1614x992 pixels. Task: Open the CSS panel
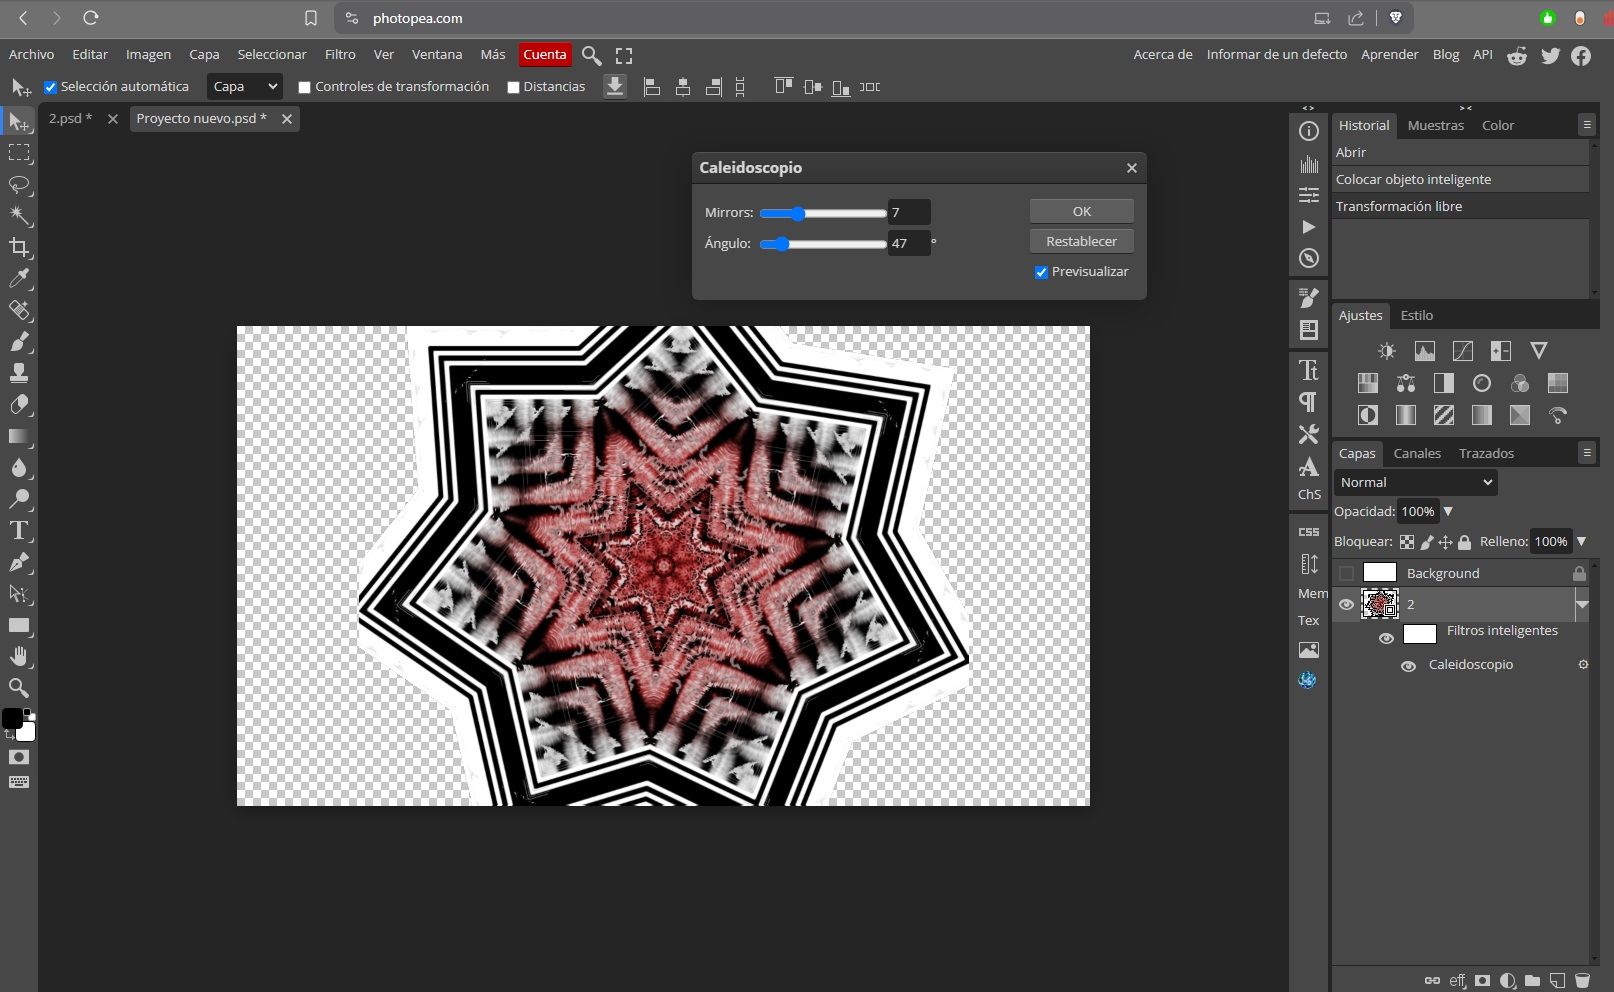click(1309, 532)
